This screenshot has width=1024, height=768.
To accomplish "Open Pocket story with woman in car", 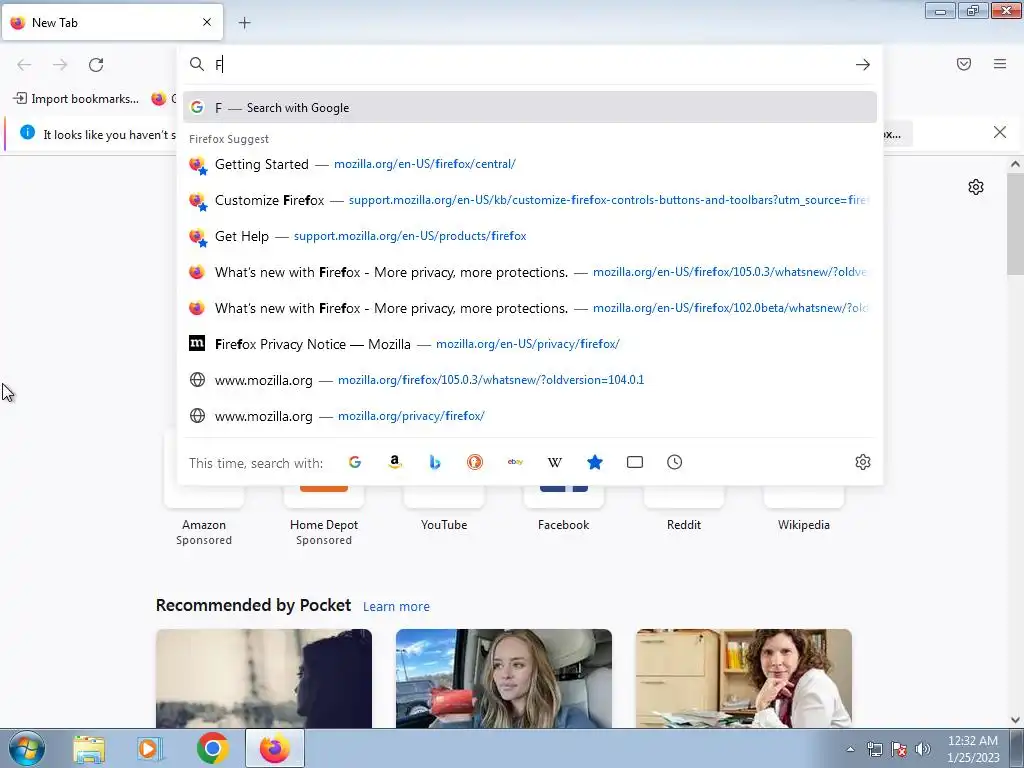I will pyautogui.click(x=504, y=679).
